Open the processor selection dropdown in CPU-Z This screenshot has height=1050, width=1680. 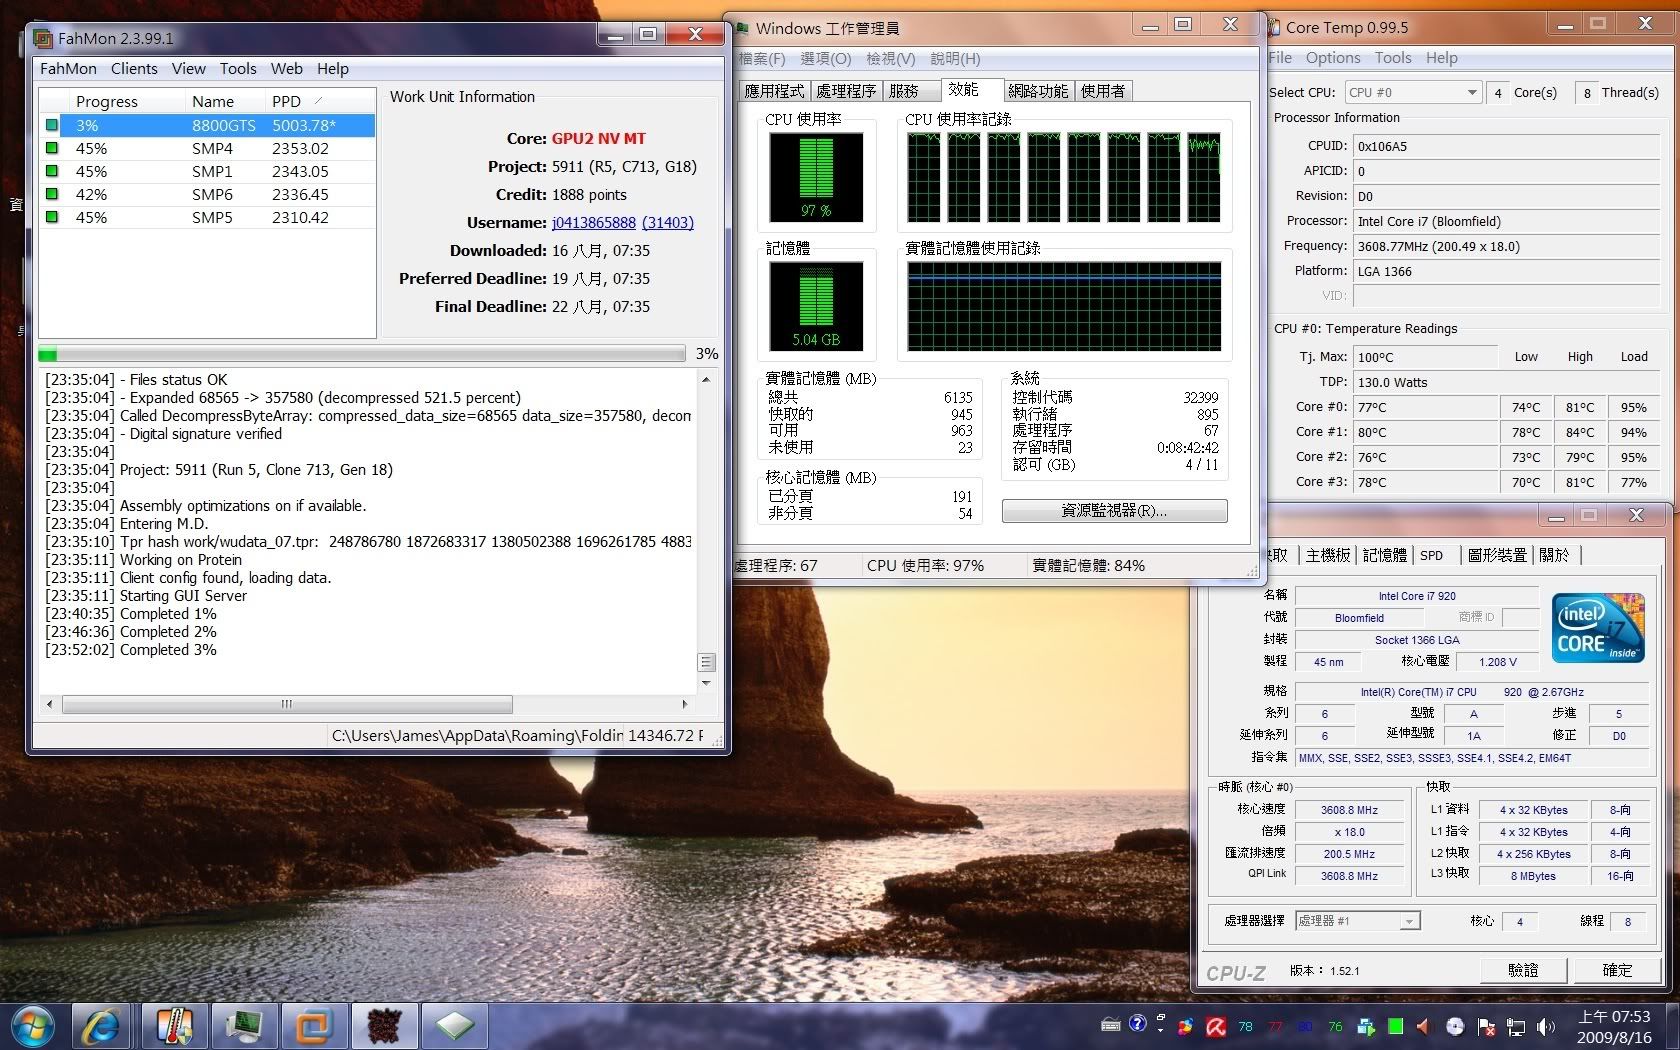point(1357,921)
